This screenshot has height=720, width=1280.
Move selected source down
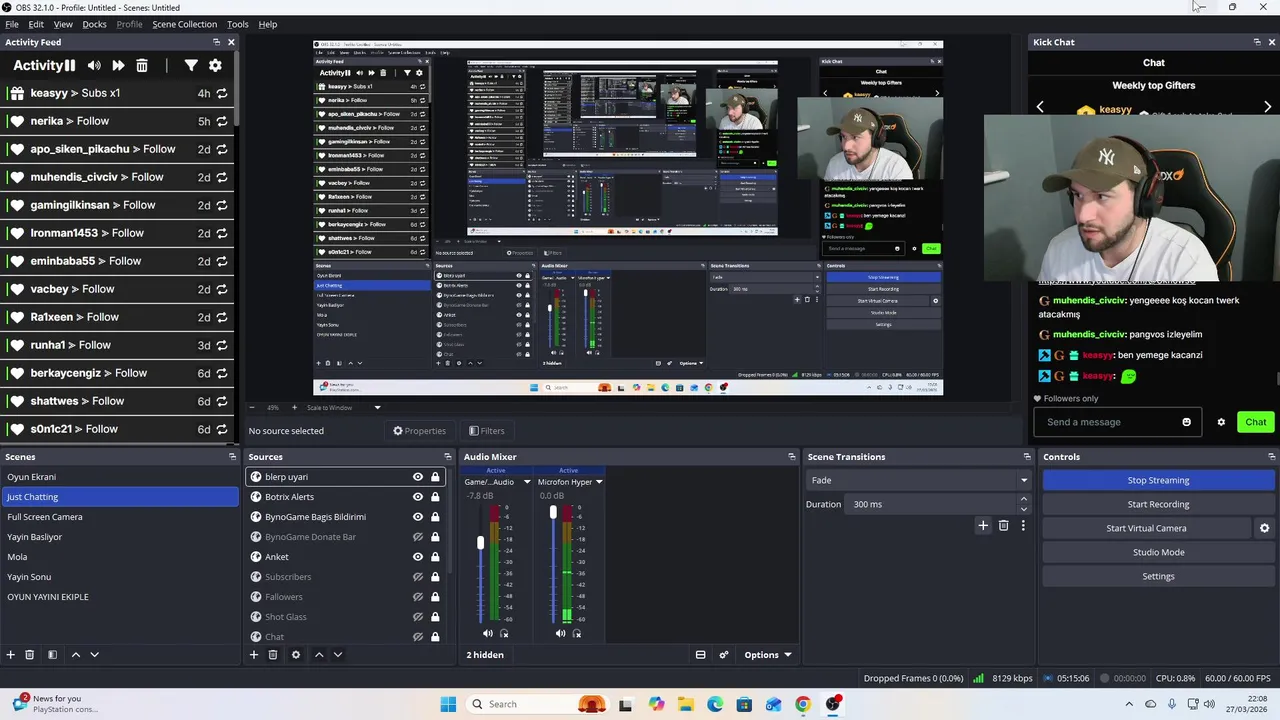(337, 655)
